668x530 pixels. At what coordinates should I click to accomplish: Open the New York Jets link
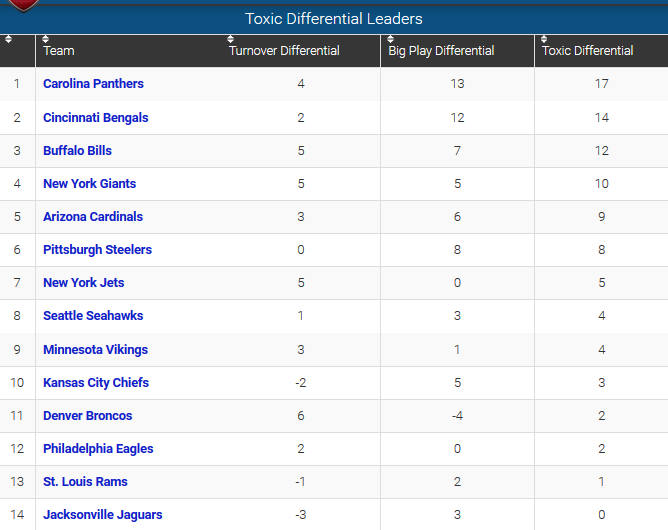pyautogui.click(x=84, y=282)
